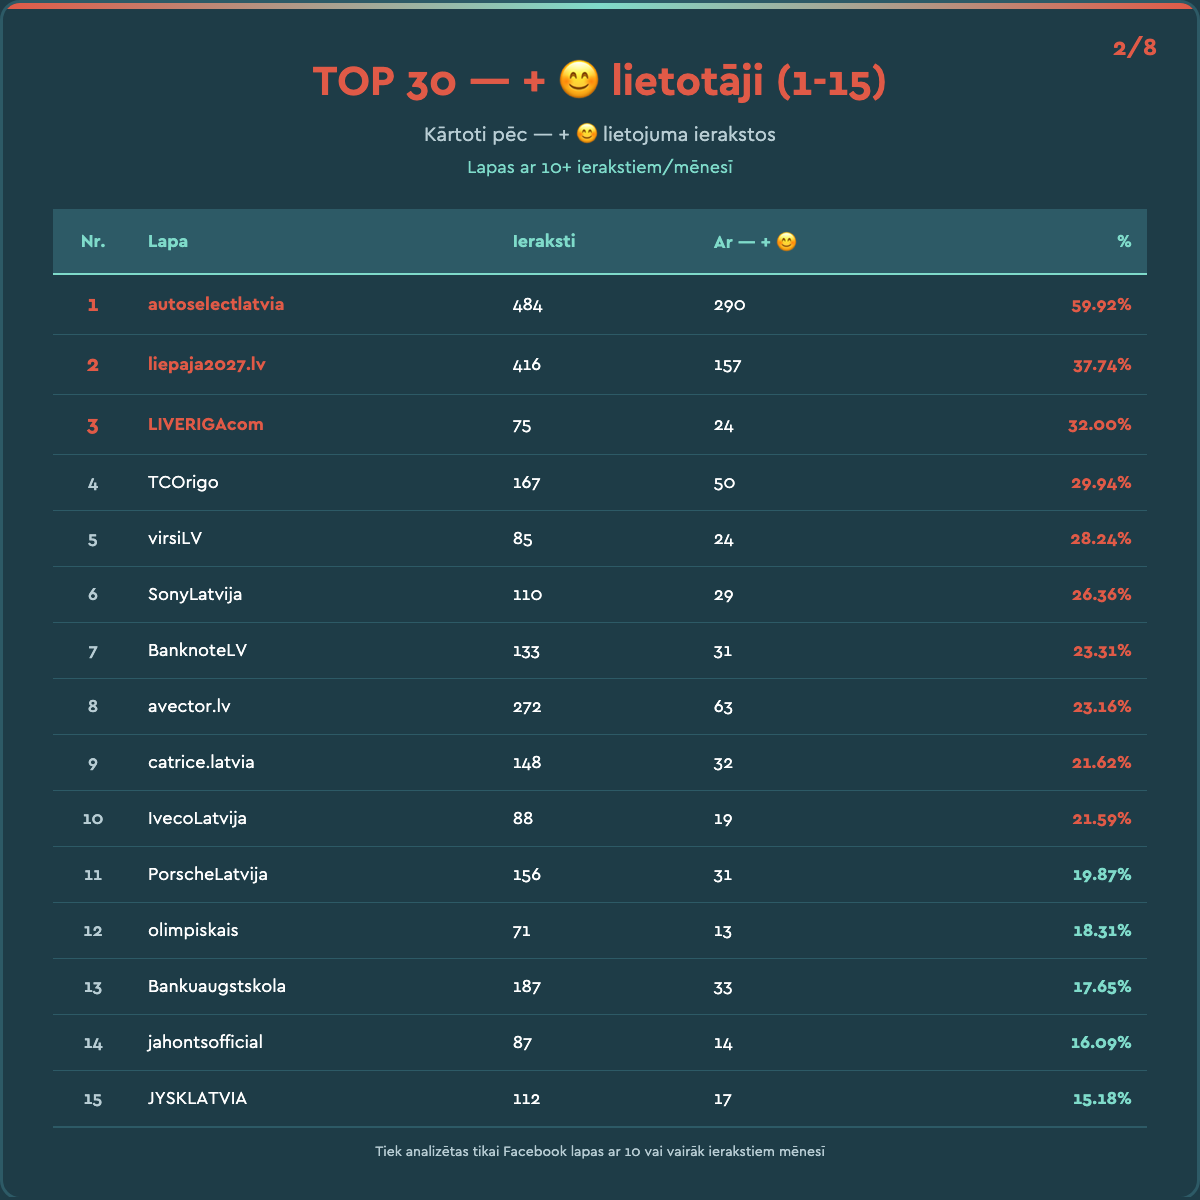Click the smiley emoji in the main title

click(x=578, y=80)
